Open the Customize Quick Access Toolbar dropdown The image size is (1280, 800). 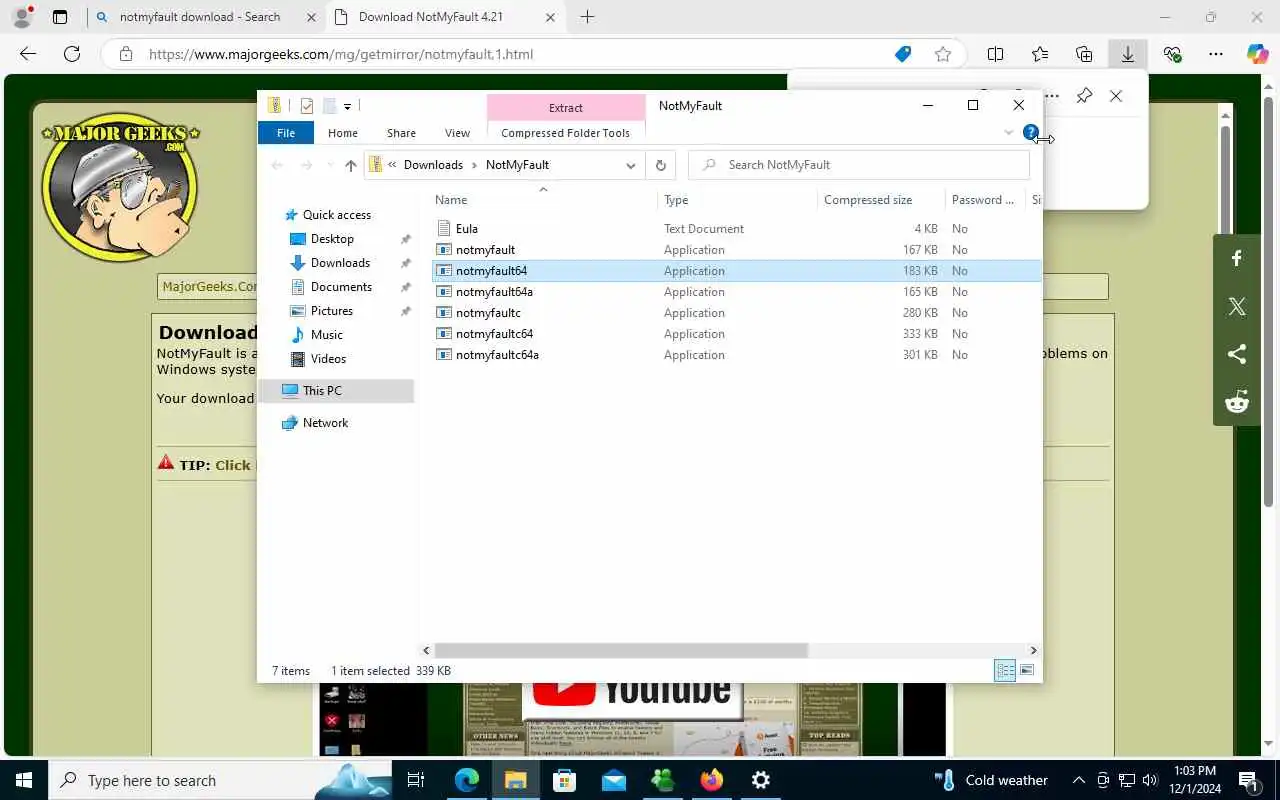coord(347,106)
